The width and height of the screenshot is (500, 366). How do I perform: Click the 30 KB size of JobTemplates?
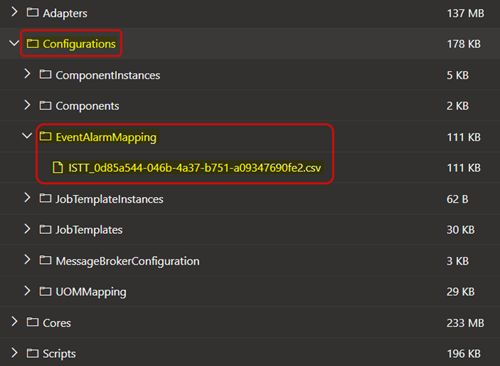pyautogui.click(x=461, y=230)
